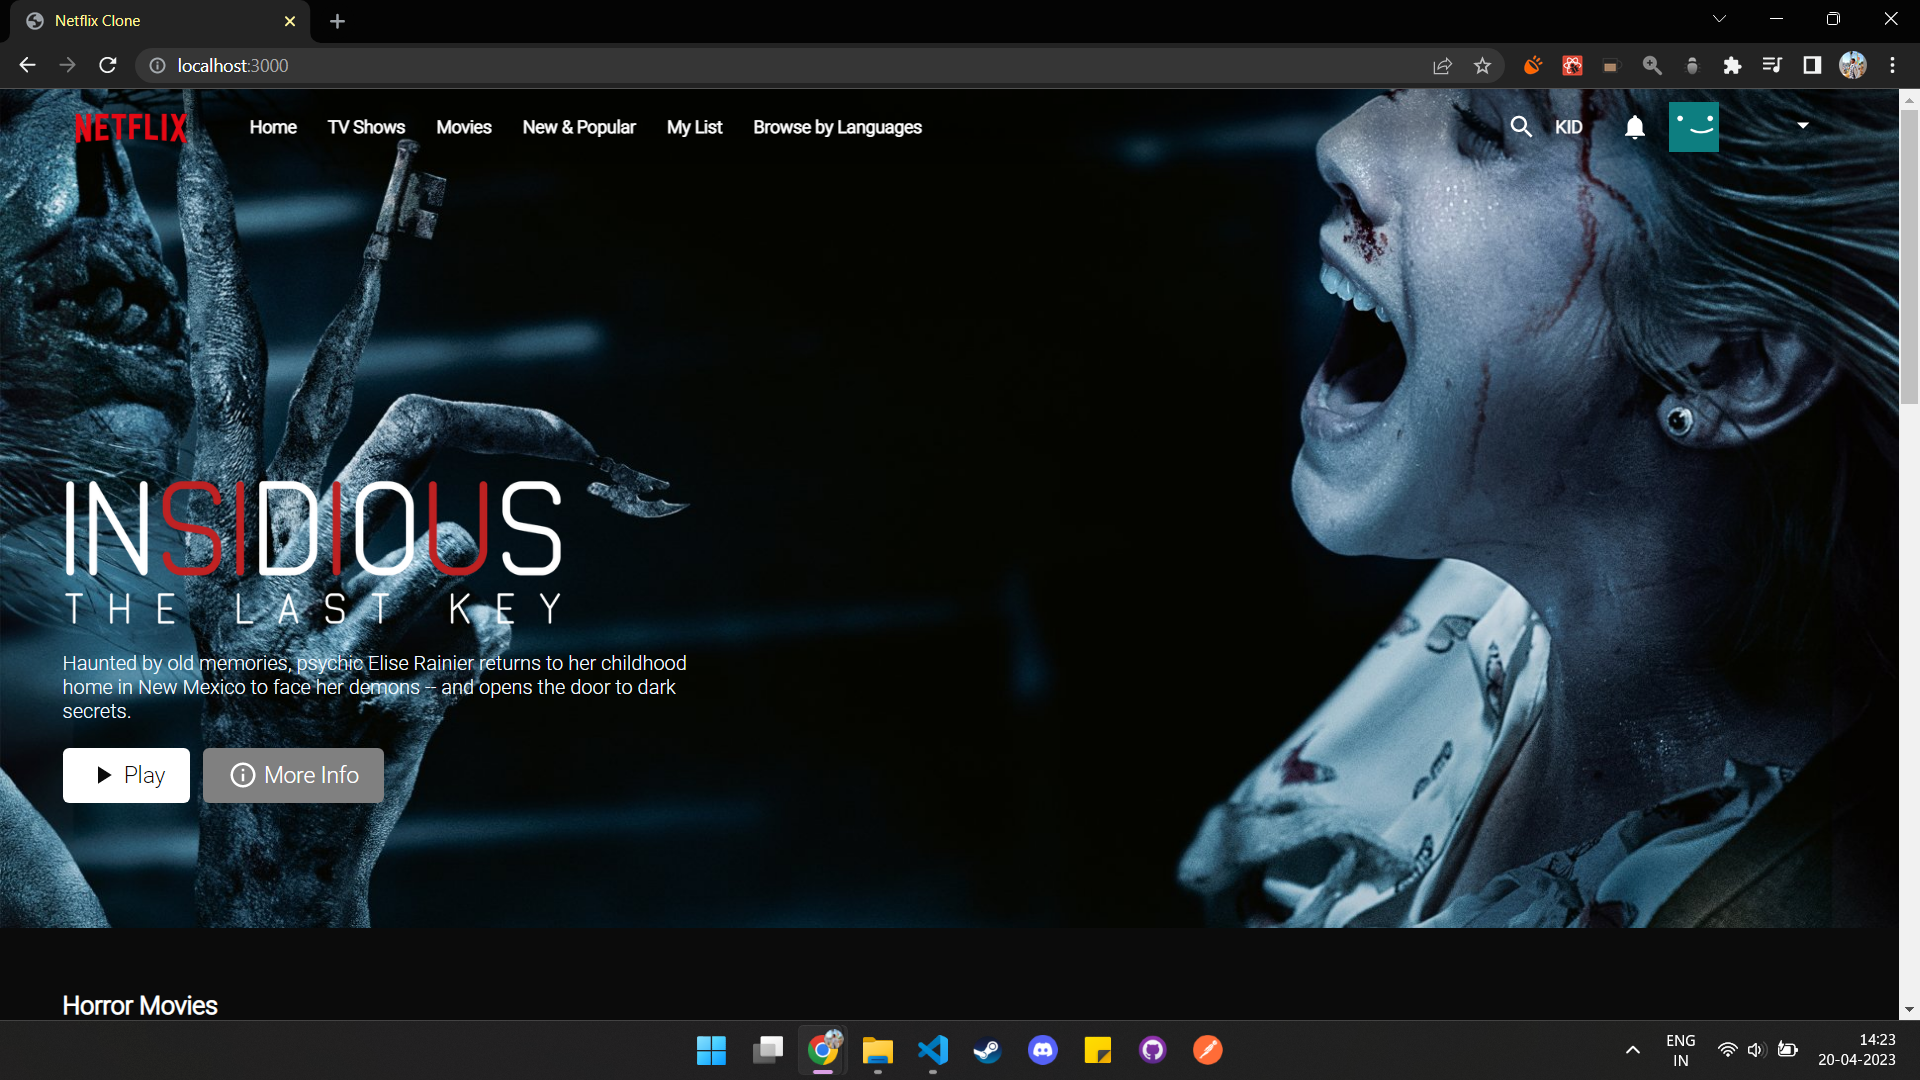Open Visual Studio Code from the taskbar
Image resolution: width=1920 pixels, height=1080 pixels.
[932, 1050]
